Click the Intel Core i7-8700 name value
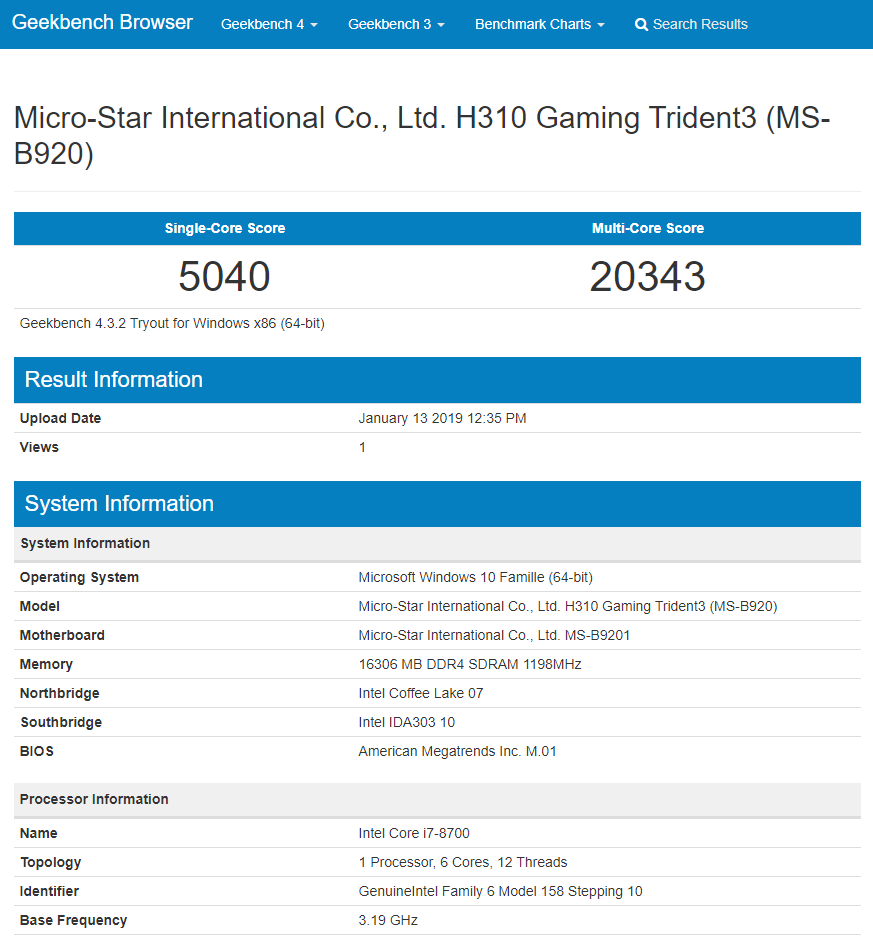Image resolution: width=873 pixels, height=937 pixels. click(x=414, y=833)
